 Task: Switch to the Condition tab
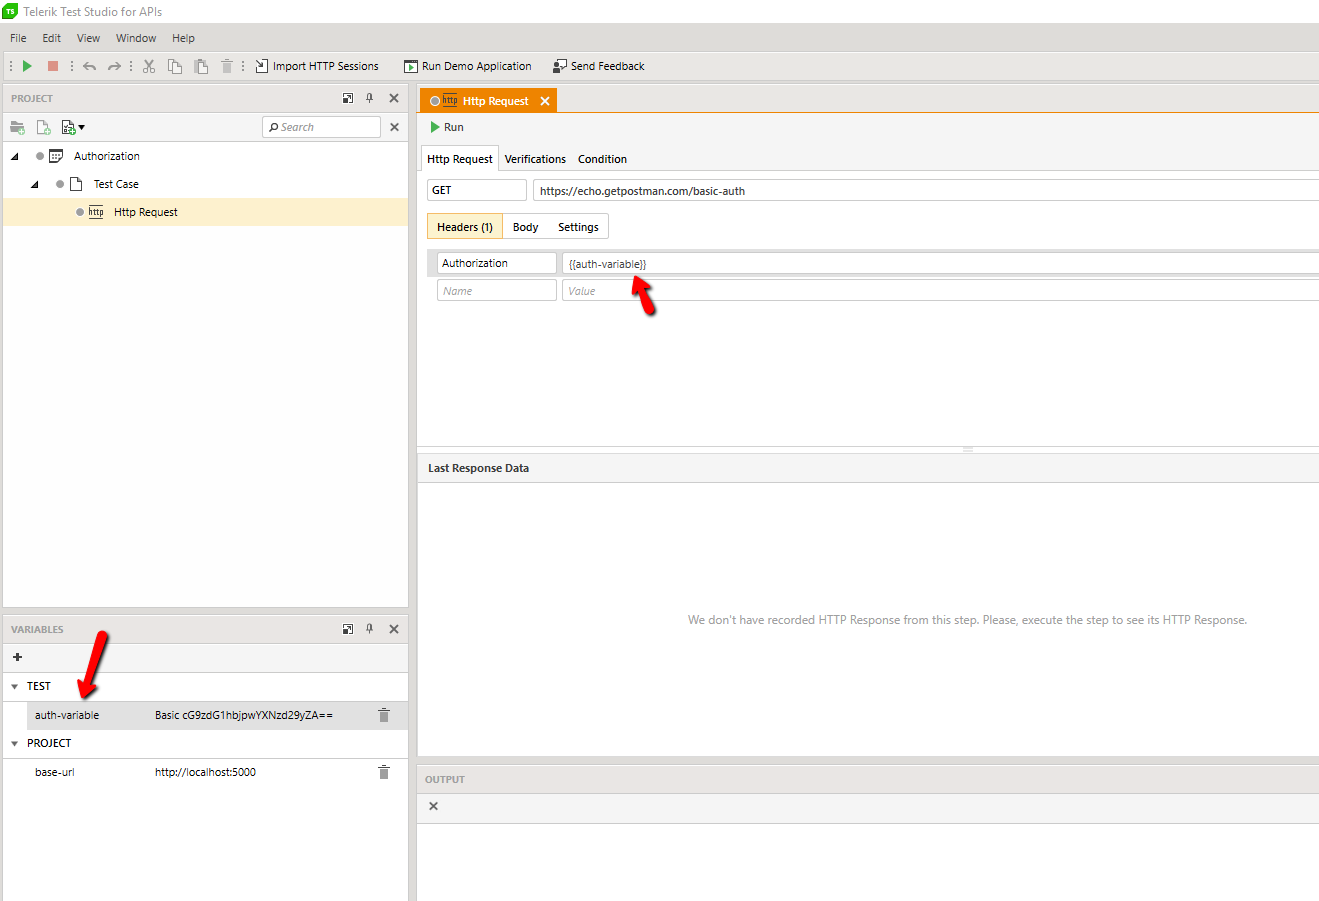pos(602,159)
